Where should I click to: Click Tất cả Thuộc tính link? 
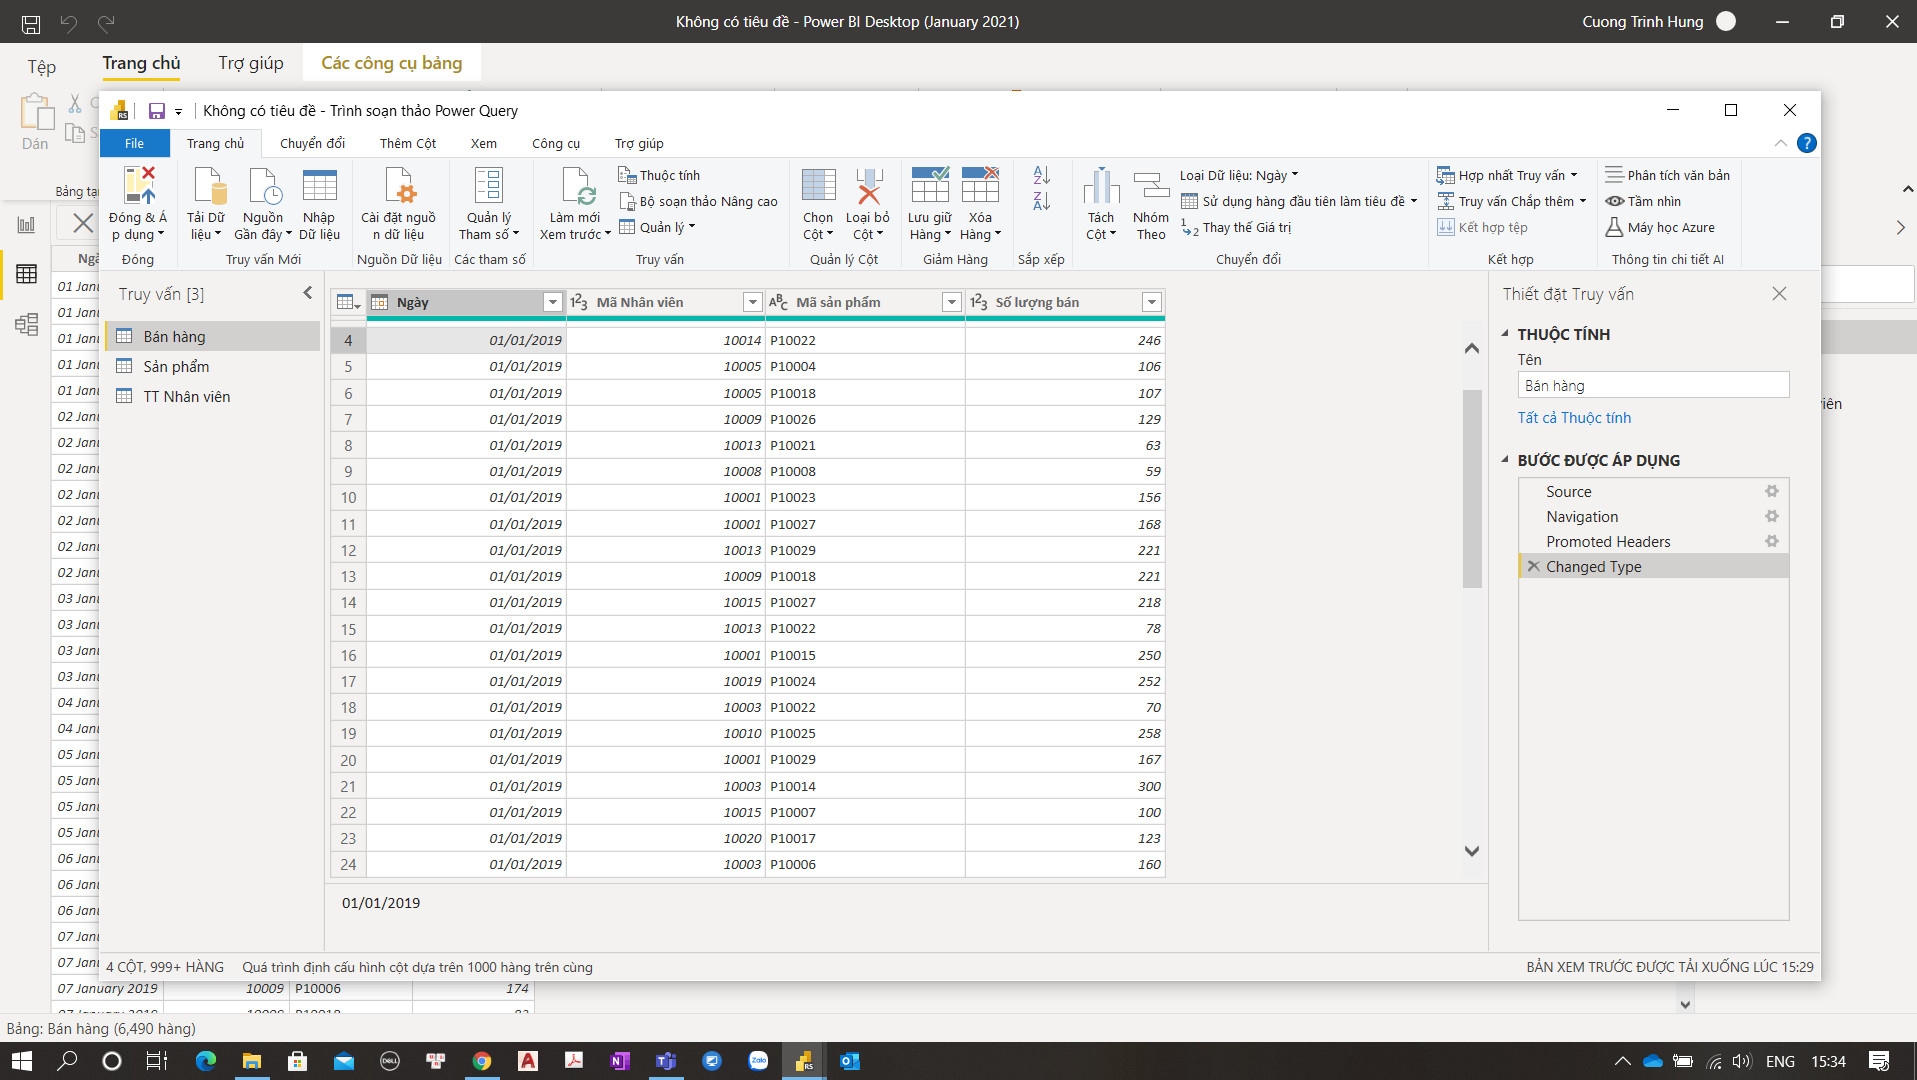coord(1574,418)
